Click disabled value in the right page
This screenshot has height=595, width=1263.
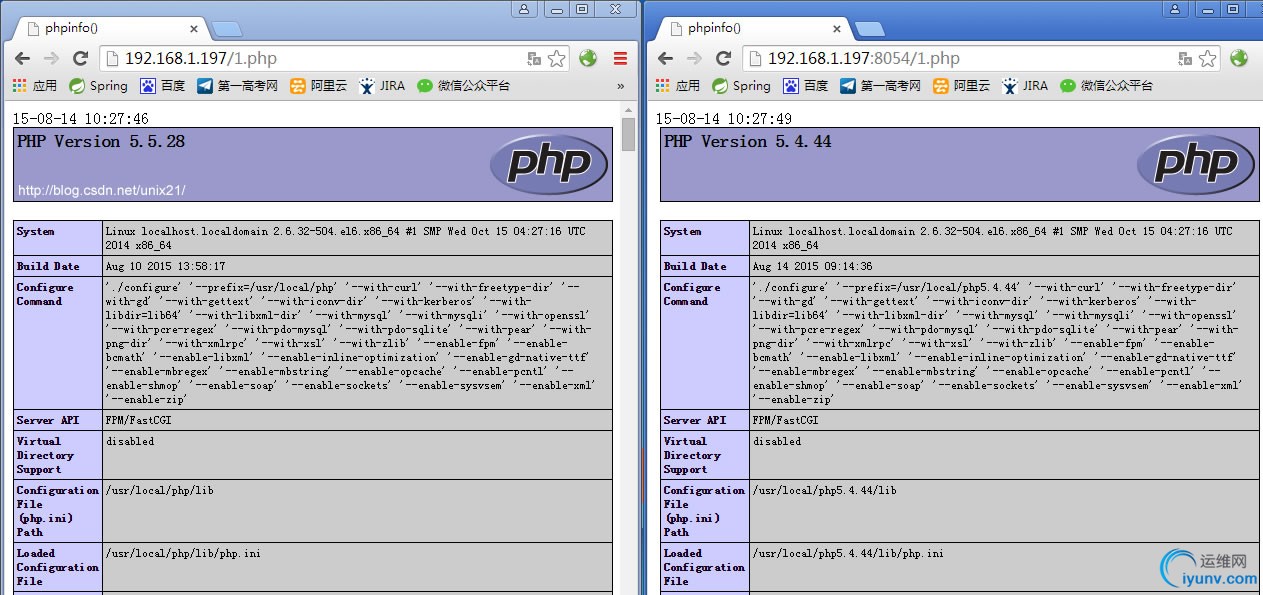tap(777, 441)
